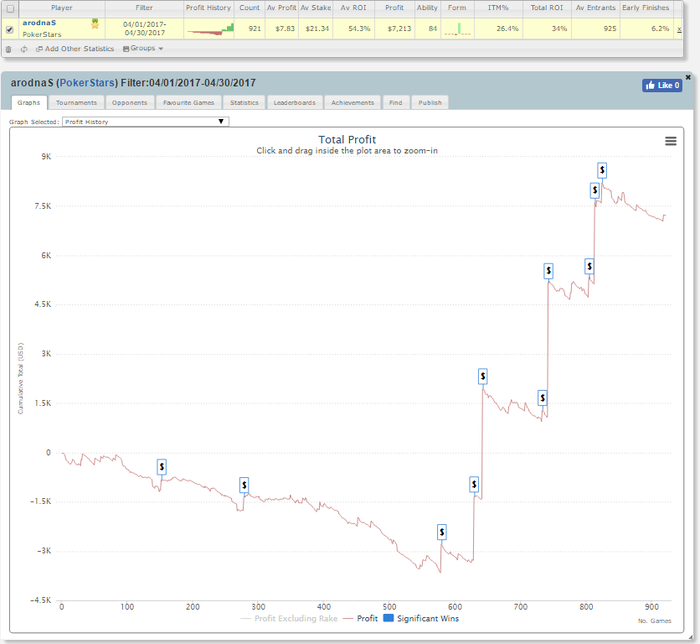Sort by the Total ROI column header
This screenshot has width=700, height=644.
(x=547, y=8)
